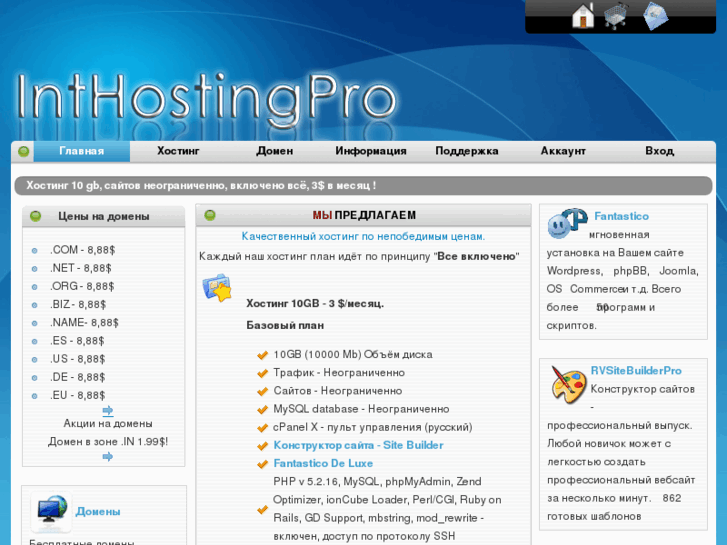
Task: Click bullet next to .ORG price
Action: pyautogui.click(x=34, y=287)
